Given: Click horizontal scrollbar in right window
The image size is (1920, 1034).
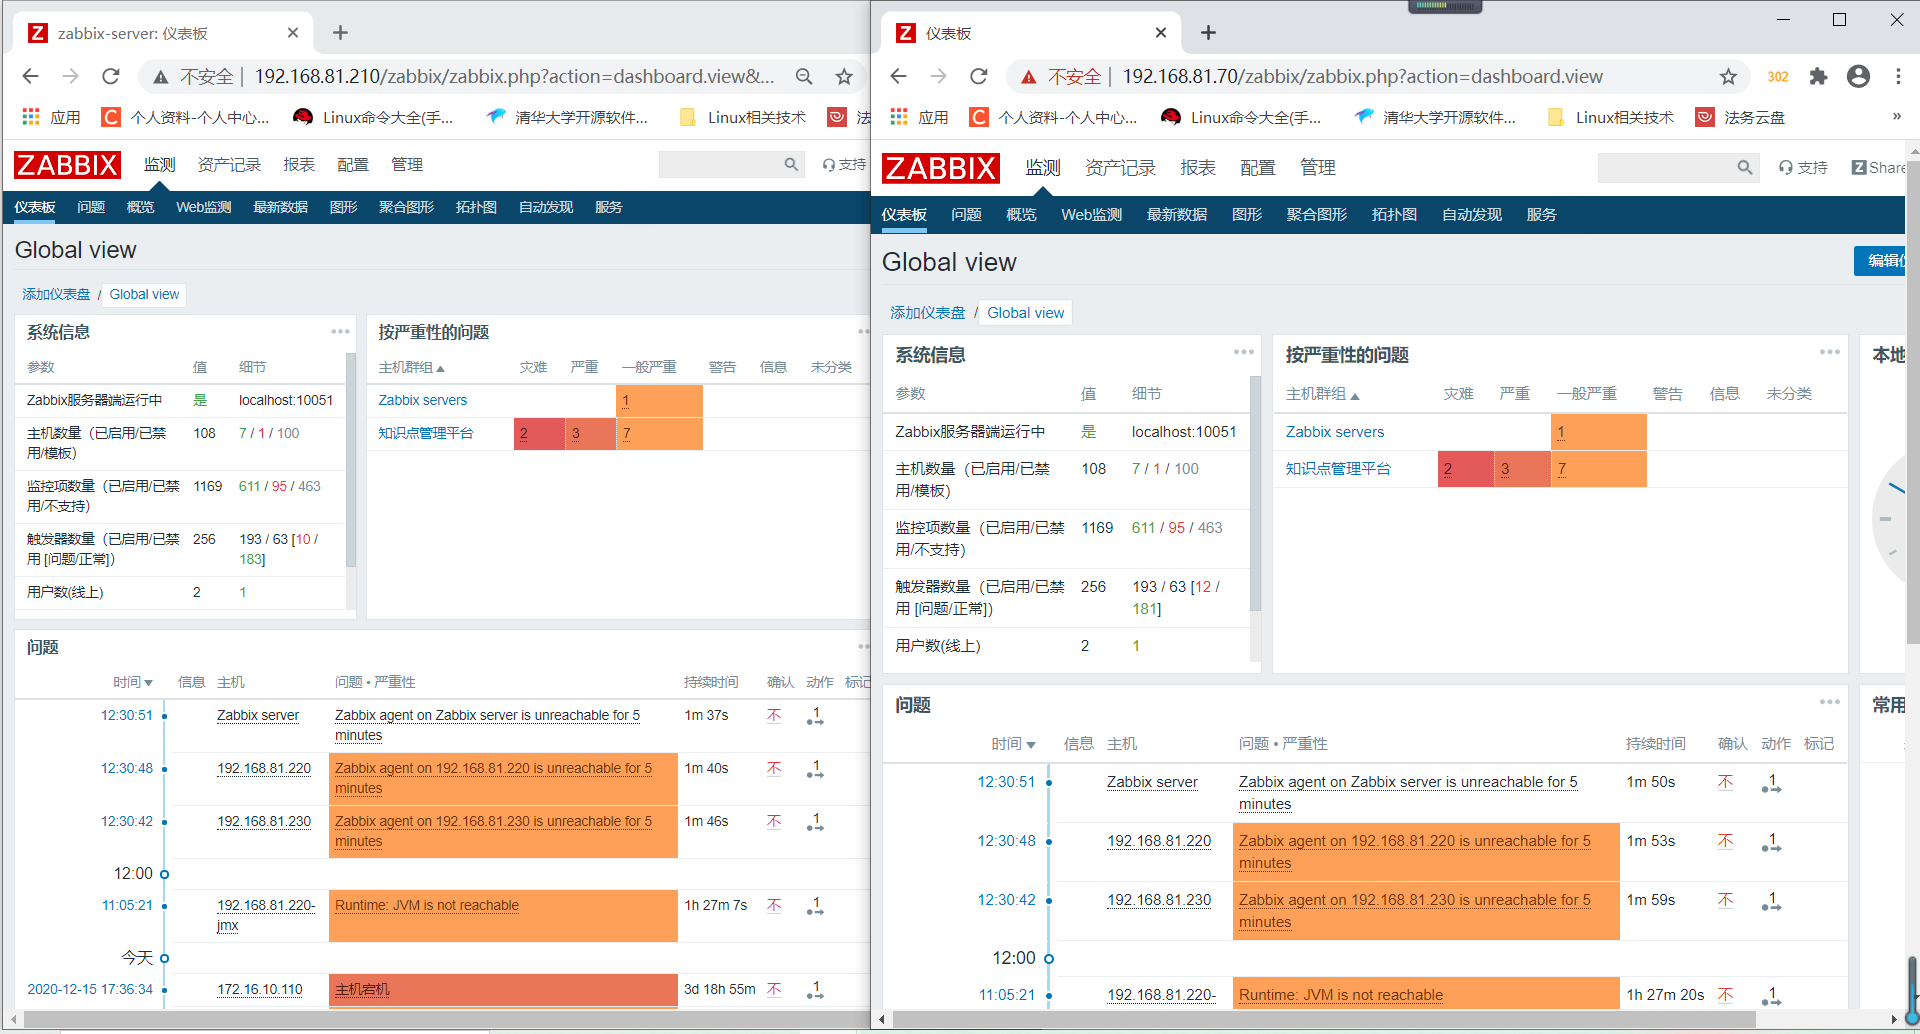Looking at the screenshot, I should tap(1324, 1020).
